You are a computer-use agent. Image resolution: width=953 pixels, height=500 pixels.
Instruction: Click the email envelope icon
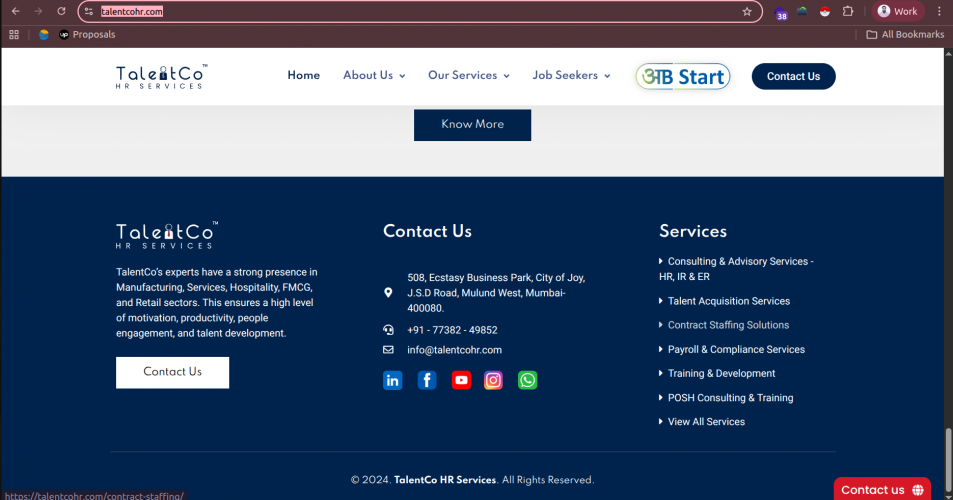coord(388,350)
